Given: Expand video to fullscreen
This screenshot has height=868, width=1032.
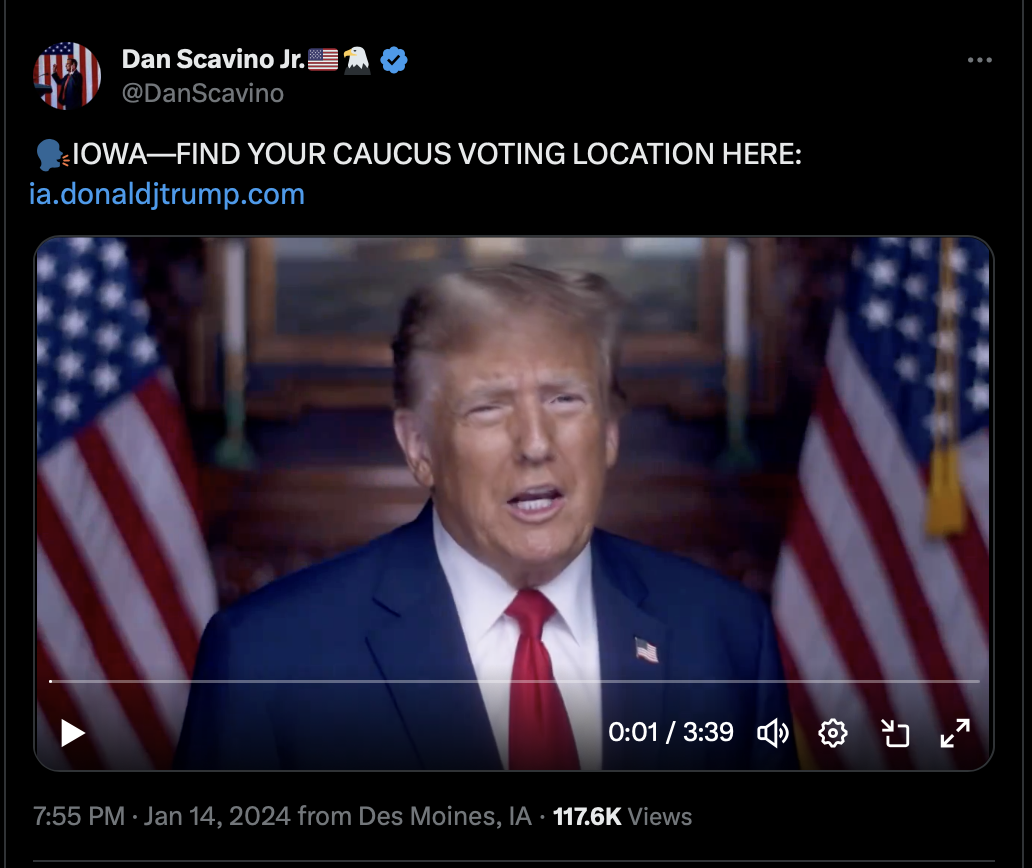Looking at the screenshot, I should click(x=955, y=732).
